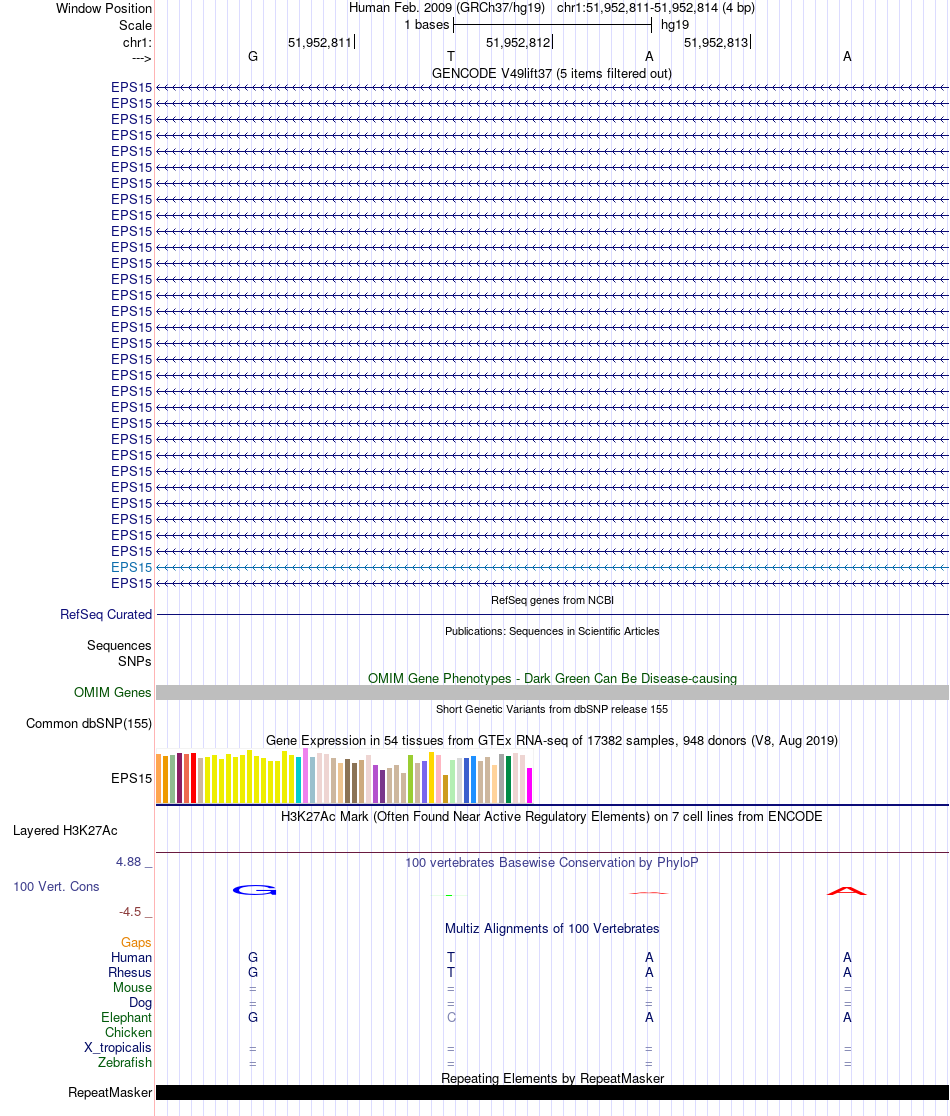Click the G base in the Elephant alignment row
The image size is (950, 1116).
point(253,1018)
